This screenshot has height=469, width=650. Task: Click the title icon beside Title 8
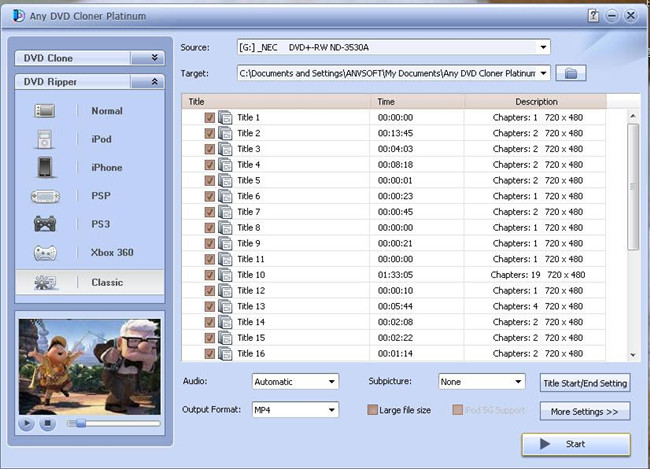coord(225,228)
